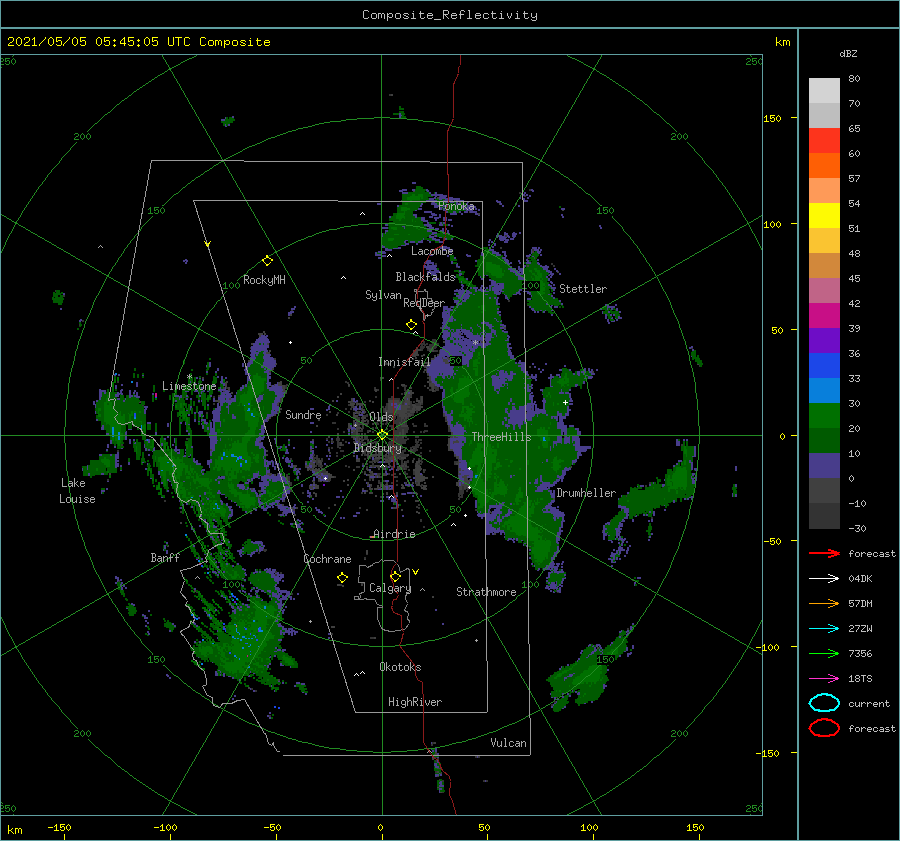Click the yellow diamond marker near RockyMH

[x=267, y=261]
